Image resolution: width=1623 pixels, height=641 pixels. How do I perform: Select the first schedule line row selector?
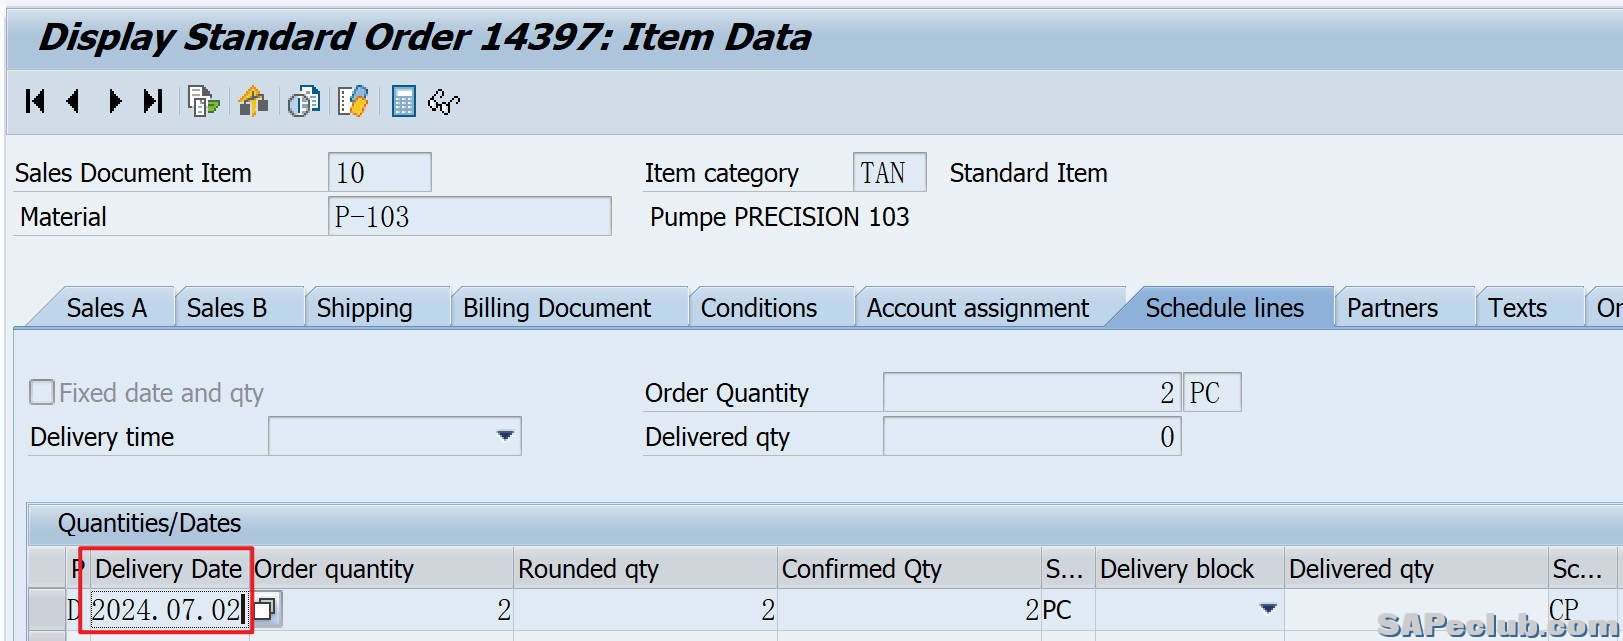click(46, 609)
